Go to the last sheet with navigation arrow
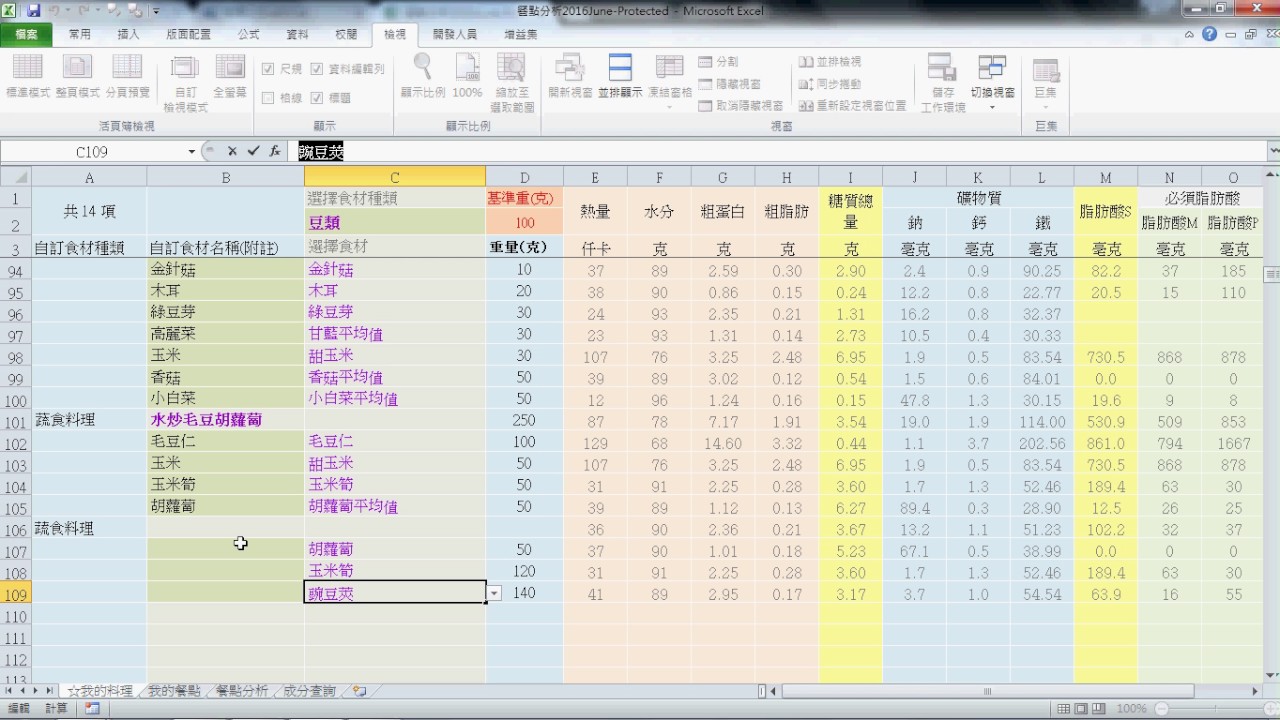Image resolution: width=1280 pixels, height=720 pixels. click(50, 691)
